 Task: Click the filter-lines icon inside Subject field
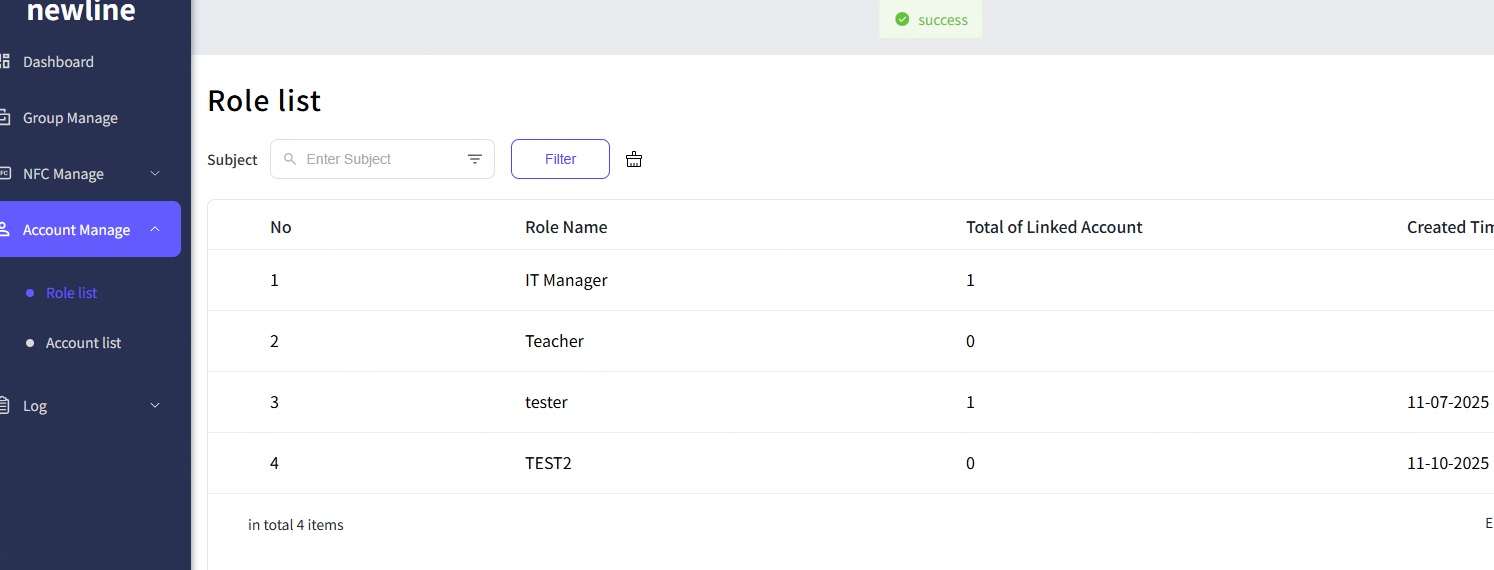475,159
